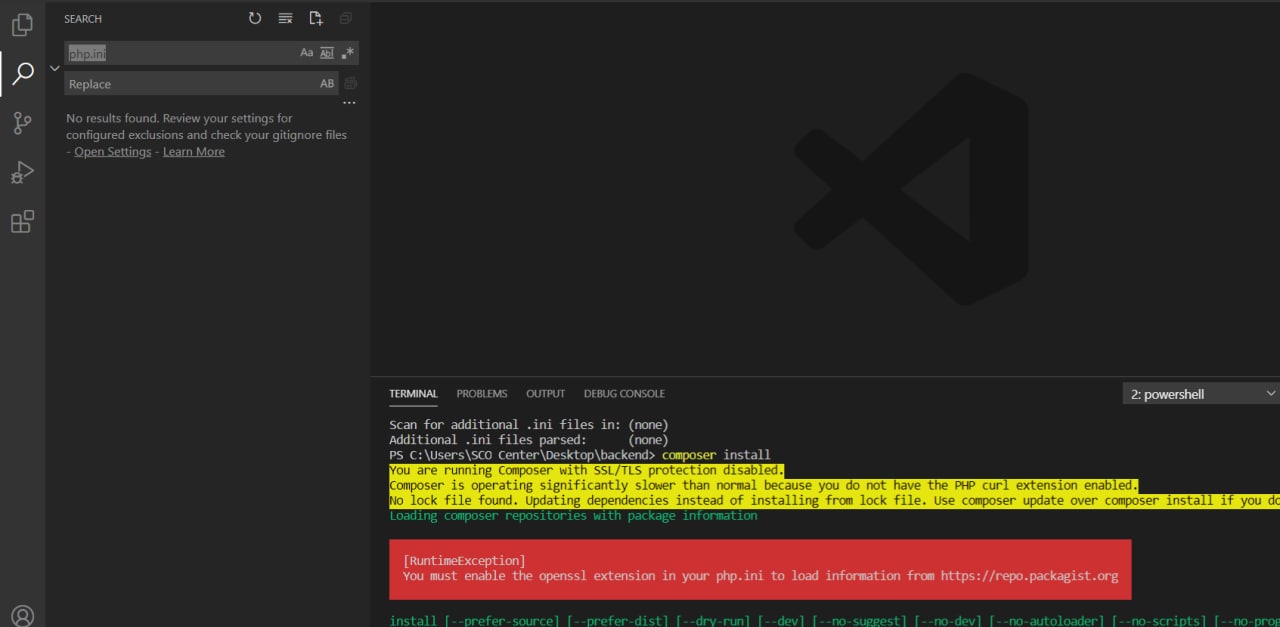
Task: Click the 'Loading composer repositories with package information' line
Action: click(x=573, y=516)
